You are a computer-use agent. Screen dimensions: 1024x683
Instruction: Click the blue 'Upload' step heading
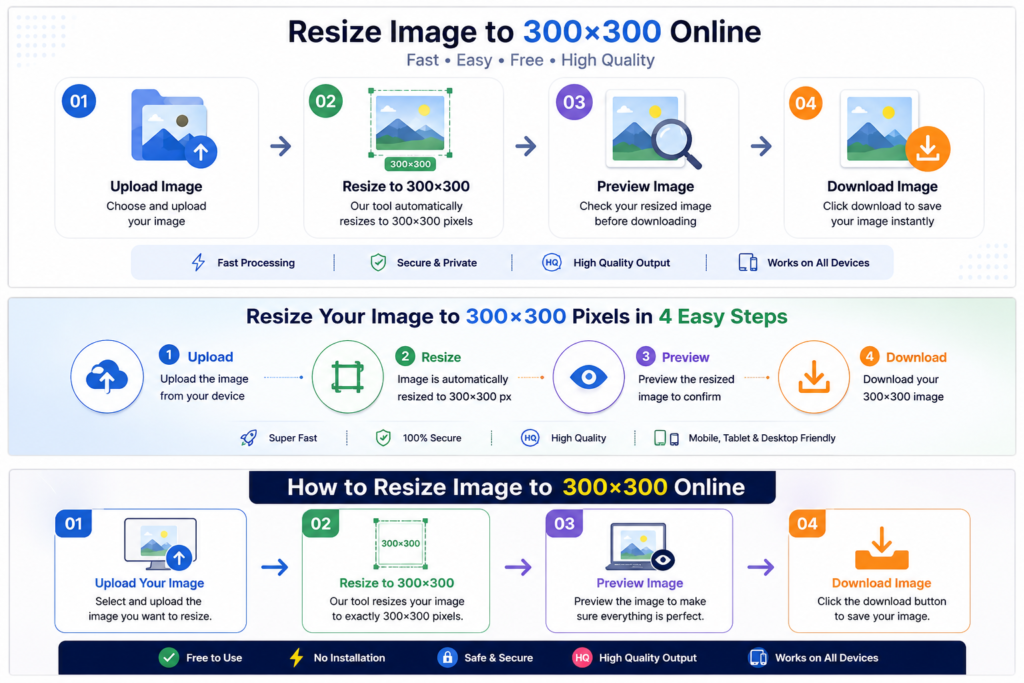pyautogui.click(x=210, y=357)
